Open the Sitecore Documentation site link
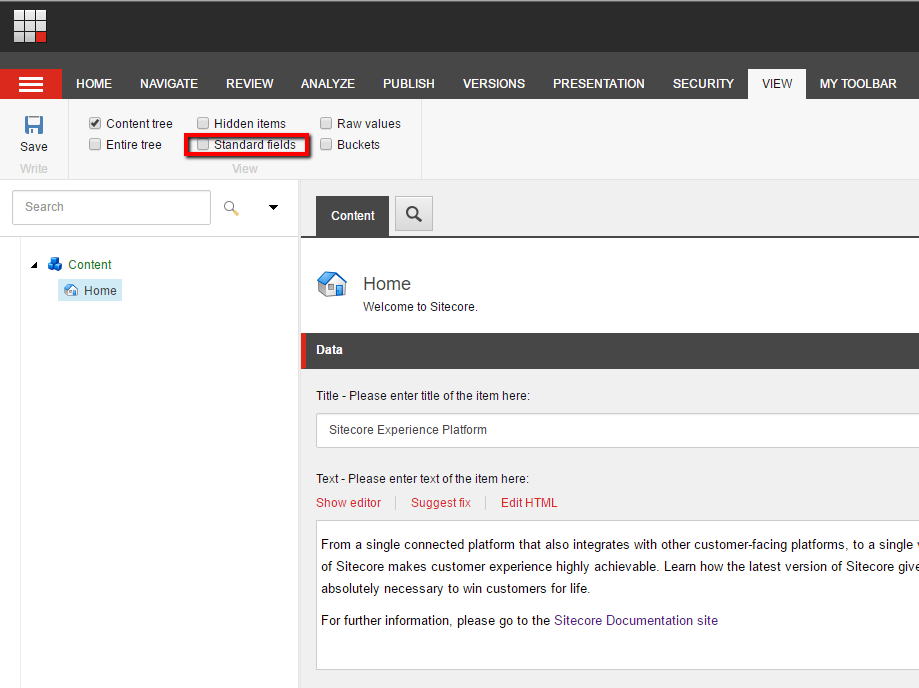 [x=636, y=621]
